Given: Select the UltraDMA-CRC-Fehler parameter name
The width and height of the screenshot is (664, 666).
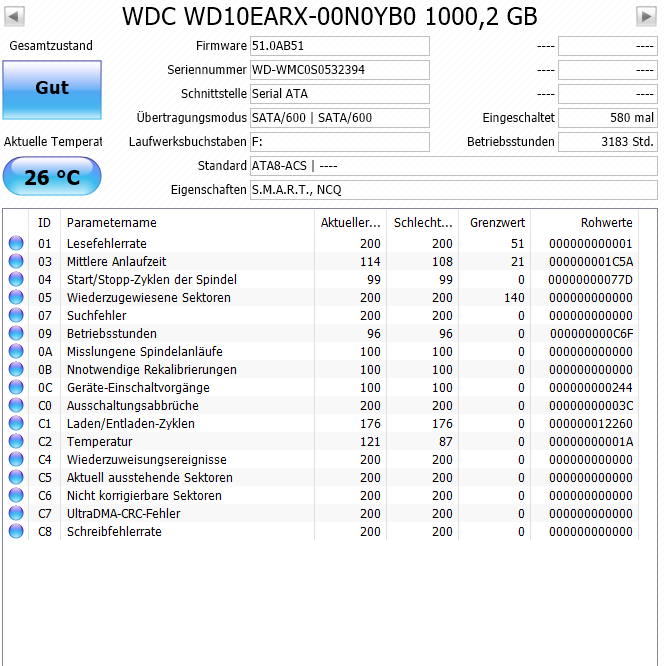Looking at the screenshot, I should (124, 514).
